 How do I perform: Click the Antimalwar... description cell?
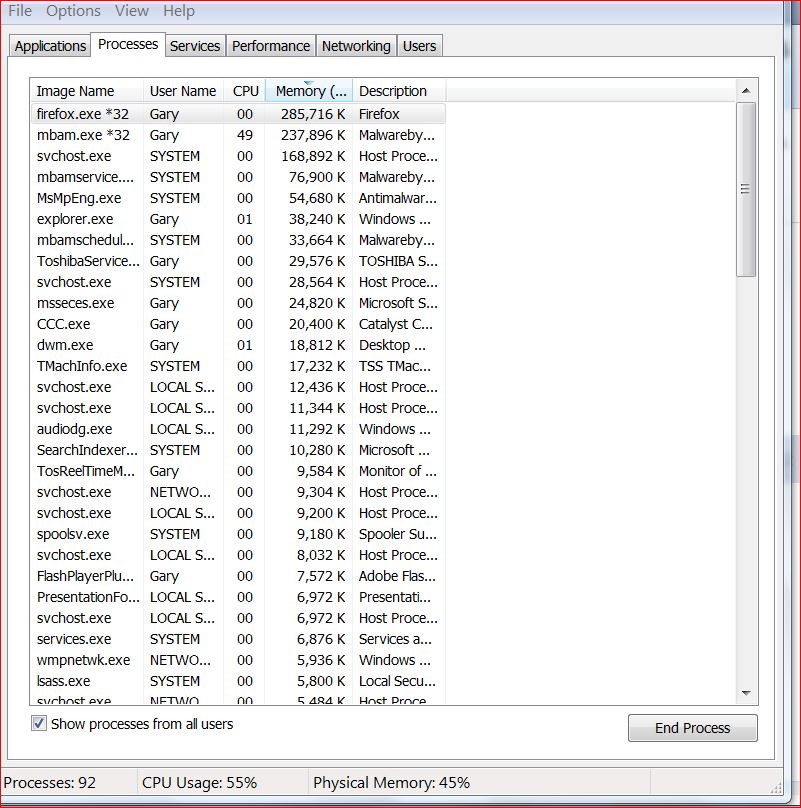pyautogui.click(x=397, y=198)
